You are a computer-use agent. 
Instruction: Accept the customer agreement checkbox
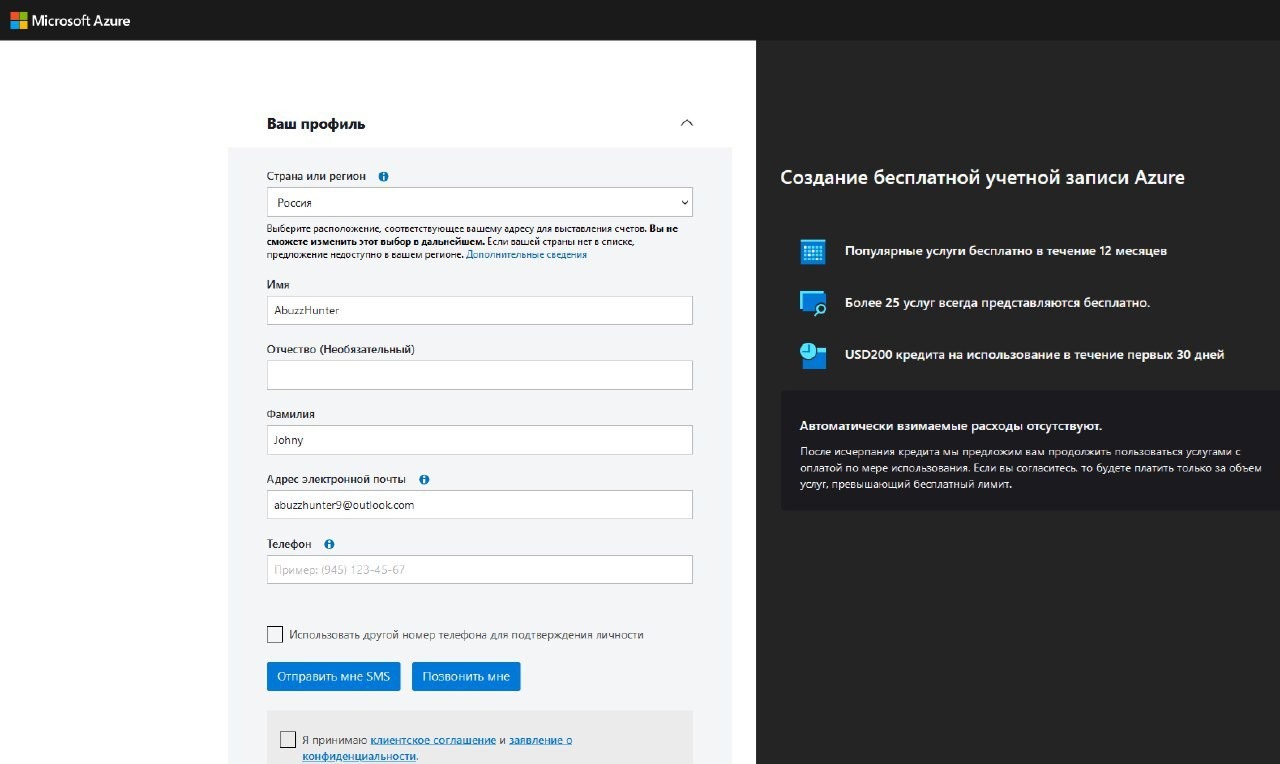pyautogui.click(x=288, y=740)
